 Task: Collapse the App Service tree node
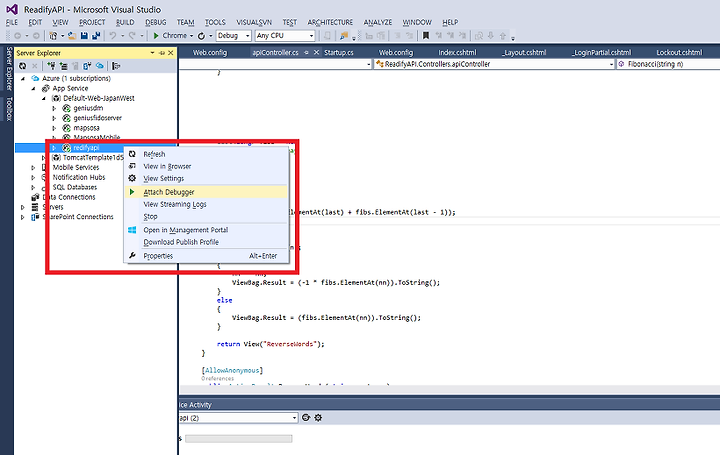click(34, 88)
